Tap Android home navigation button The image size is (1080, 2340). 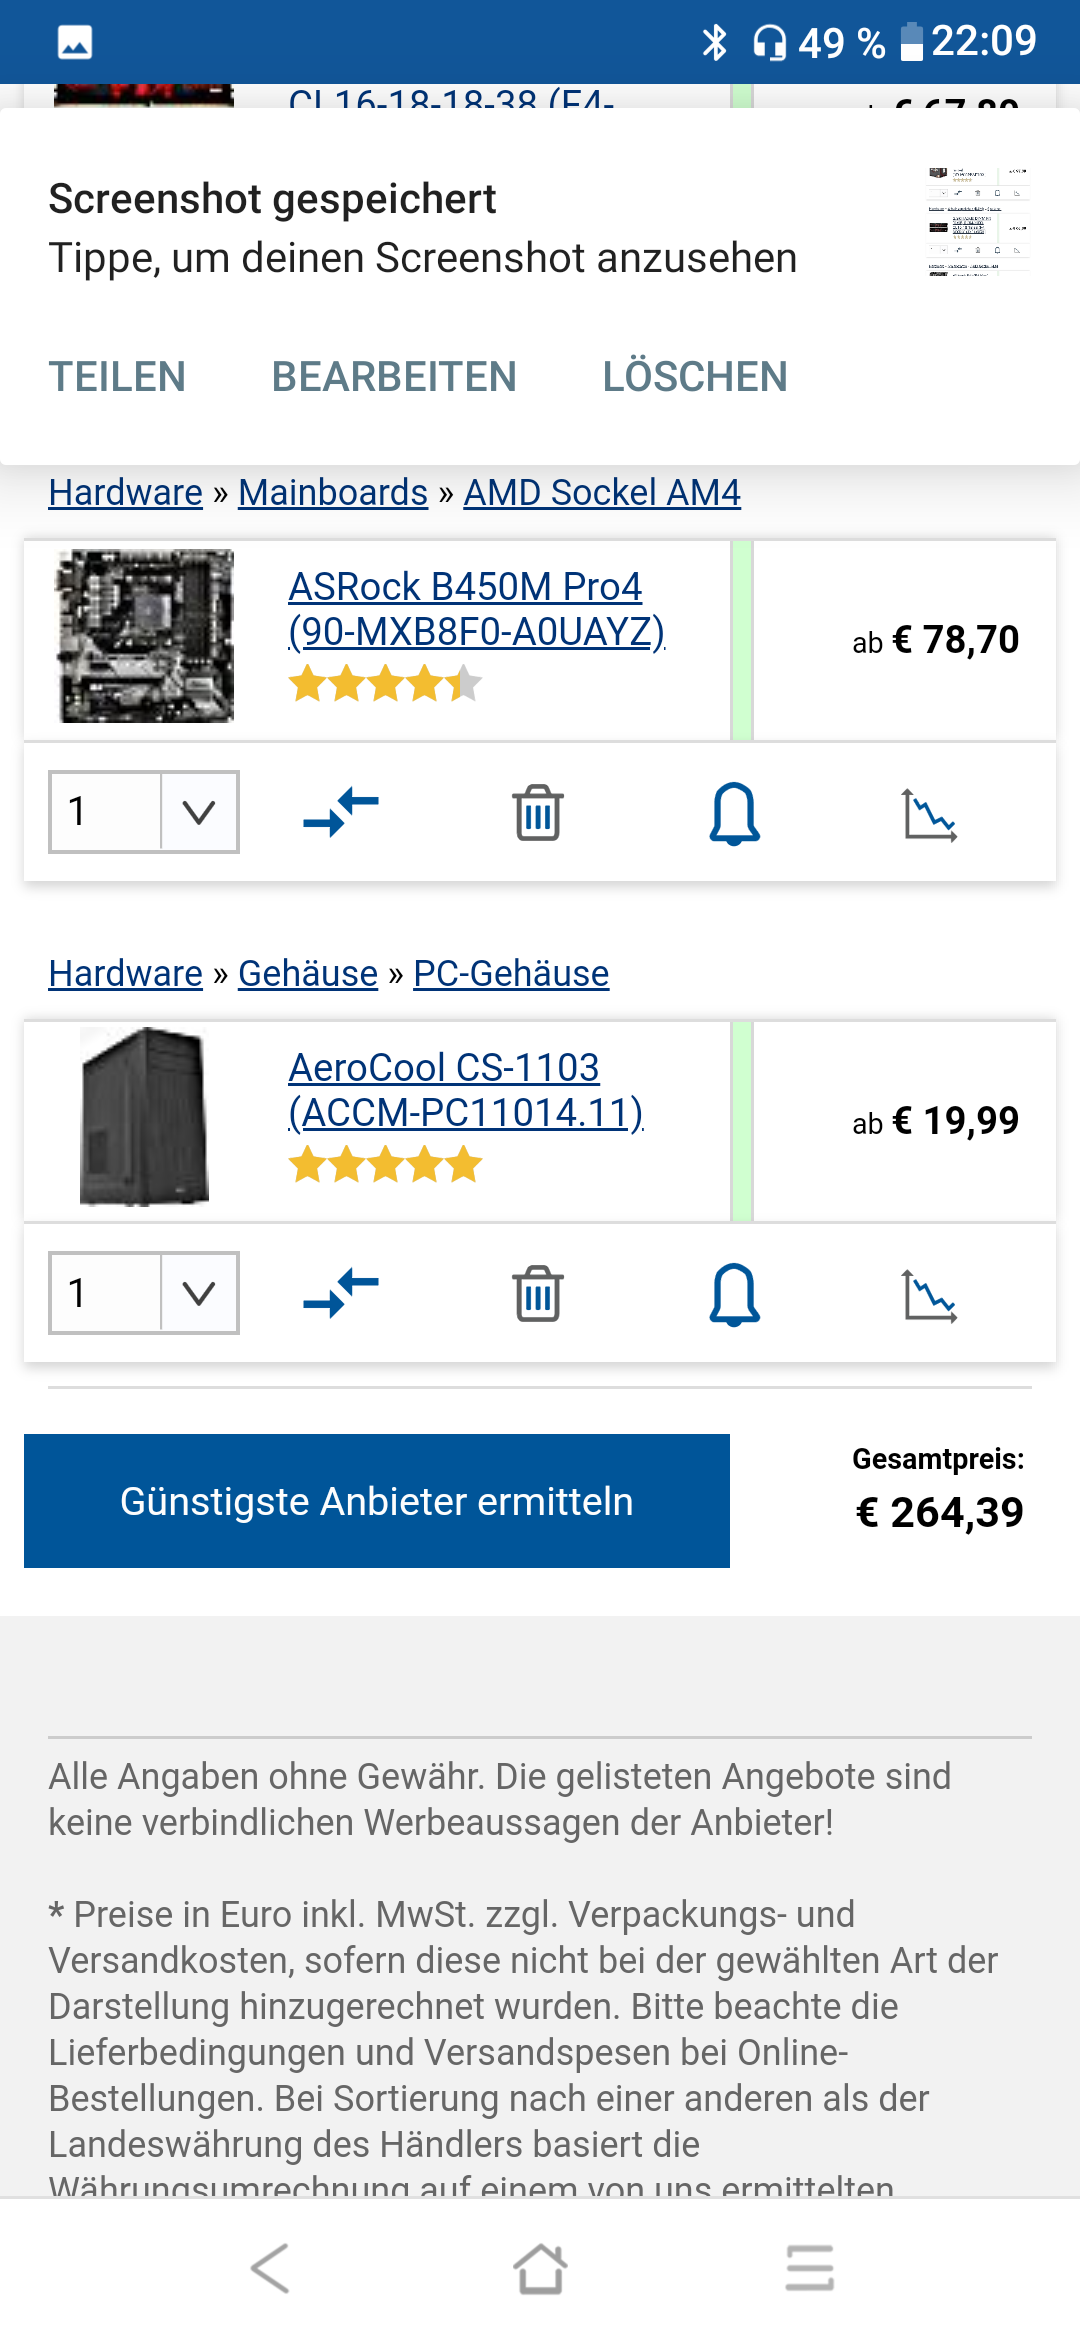tap(540, 2268)
